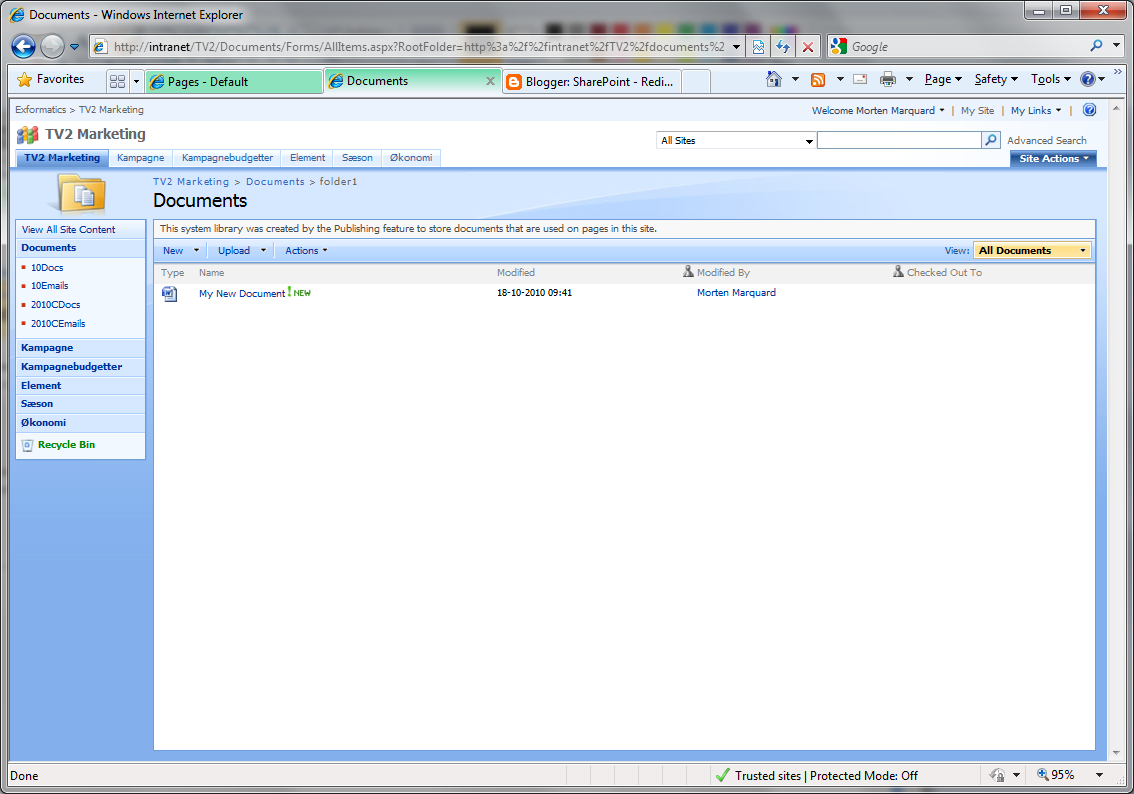Click the RSS feeds icon
The image size is (1134, 794).
[818, 80]
